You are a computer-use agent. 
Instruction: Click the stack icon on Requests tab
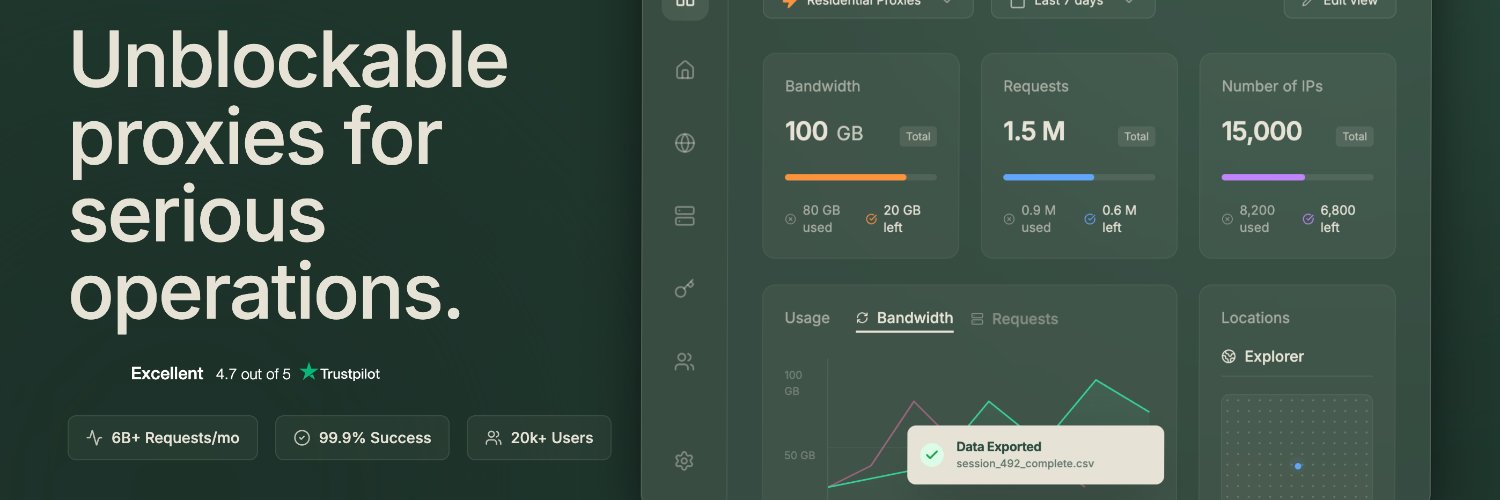[978, 318]
